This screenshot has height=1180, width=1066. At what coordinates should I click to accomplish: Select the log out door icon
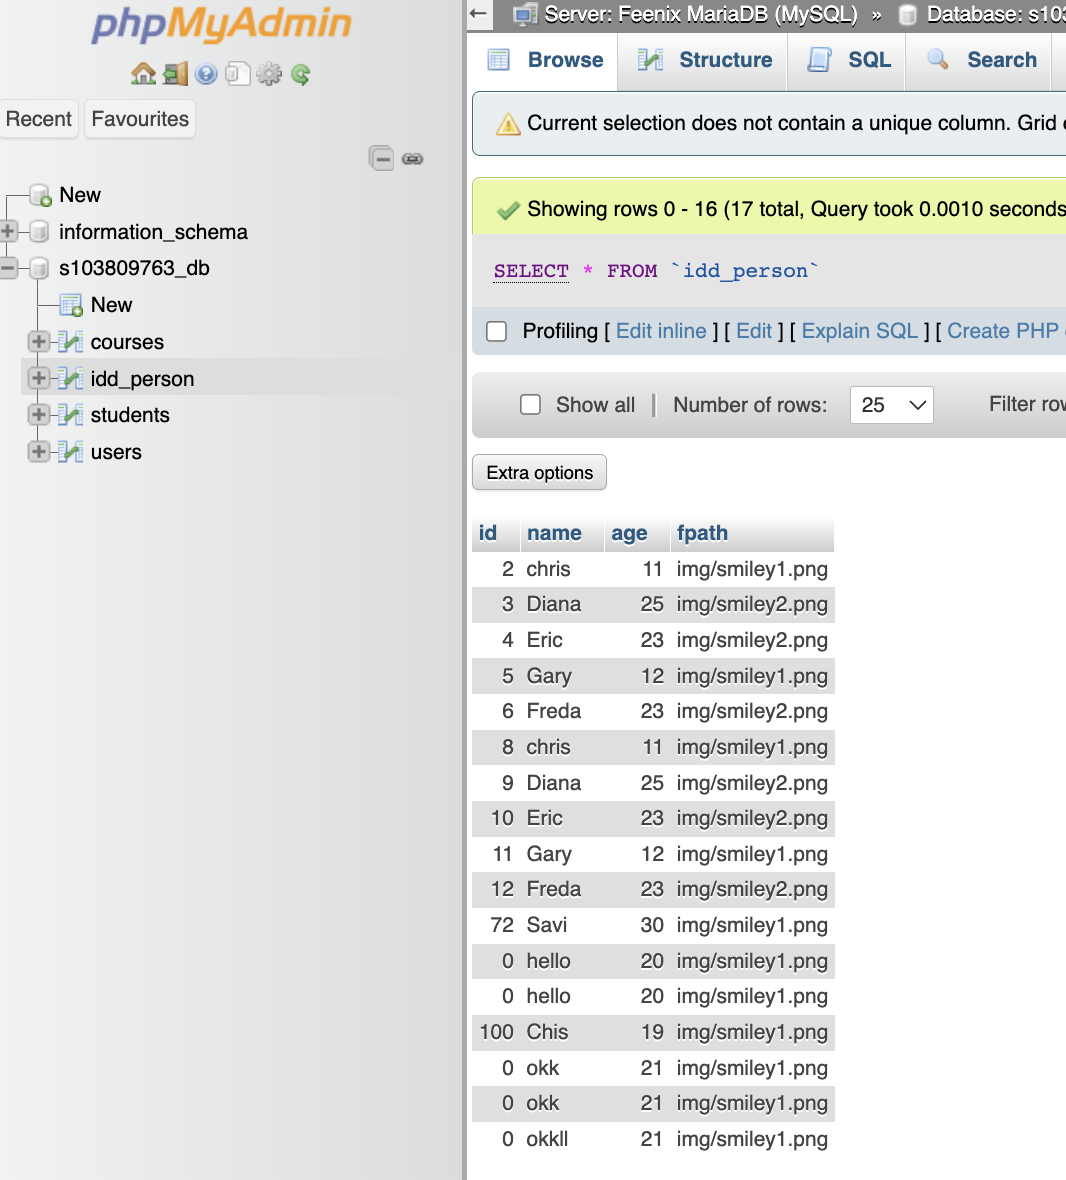[174, 74]
